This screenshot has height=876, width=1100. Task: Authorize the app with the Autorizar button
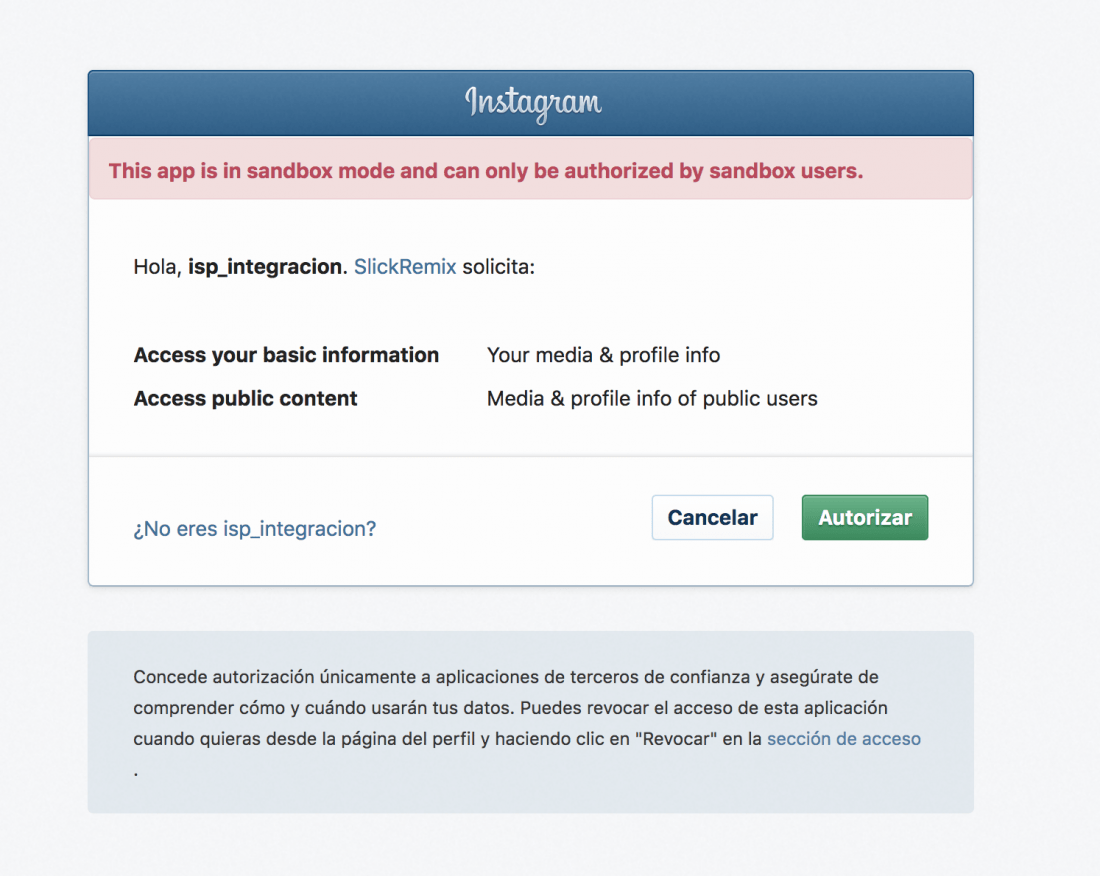[864, 518]
